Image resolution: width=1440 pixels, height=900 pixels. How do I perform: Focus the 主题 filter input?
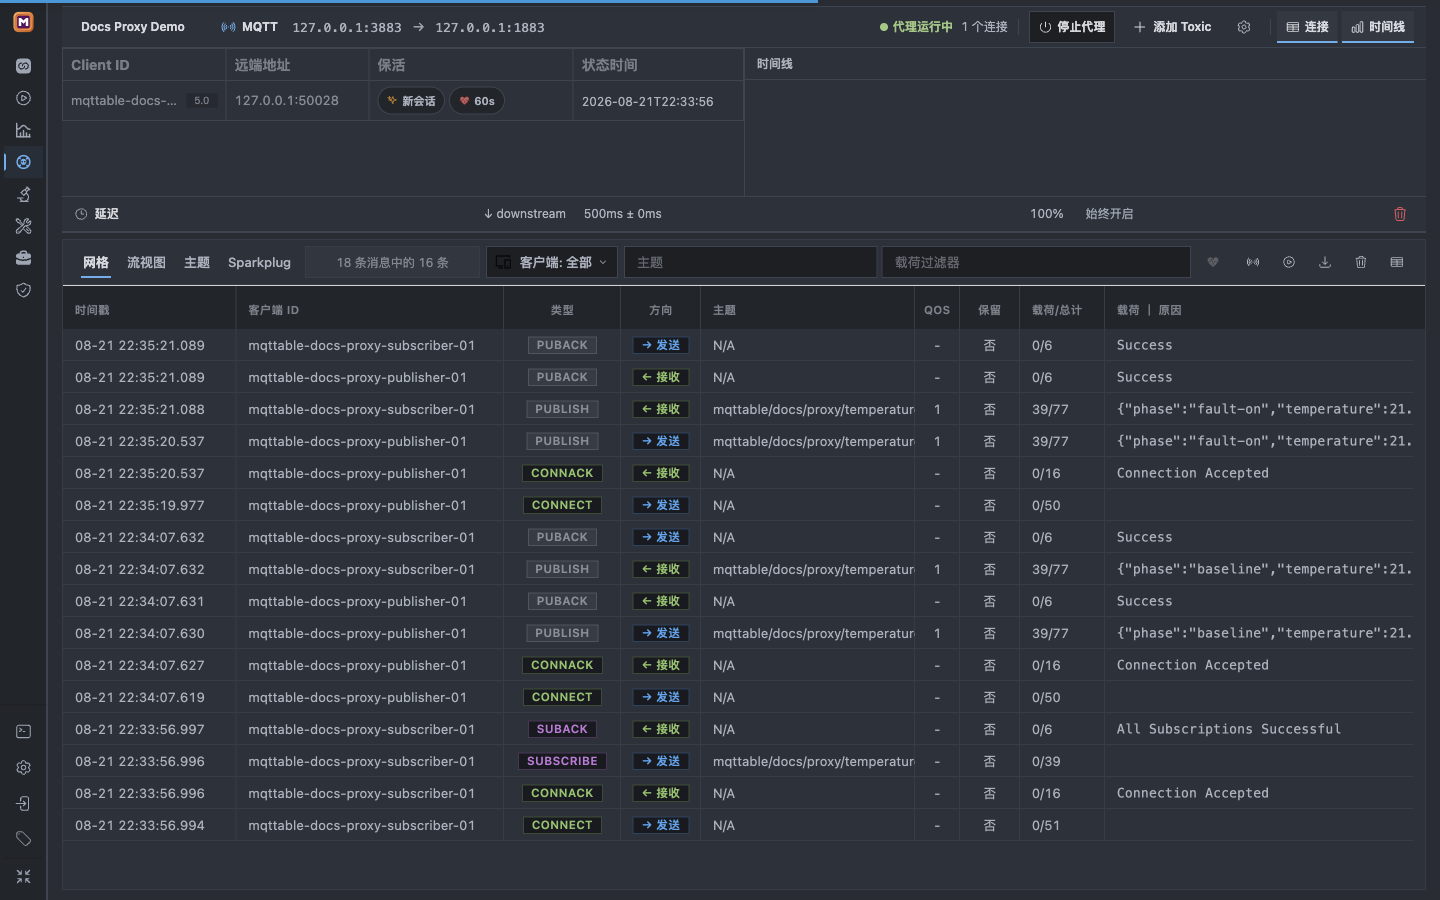tap(750, 262)
